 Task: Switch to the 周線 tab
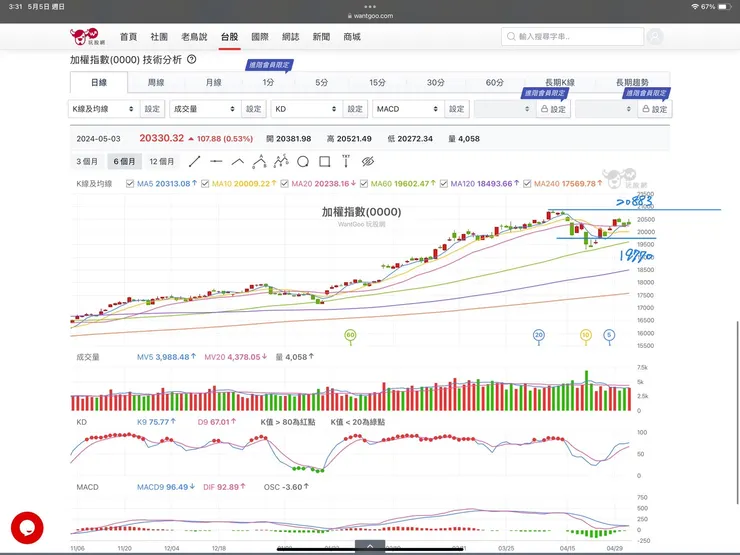156,83
